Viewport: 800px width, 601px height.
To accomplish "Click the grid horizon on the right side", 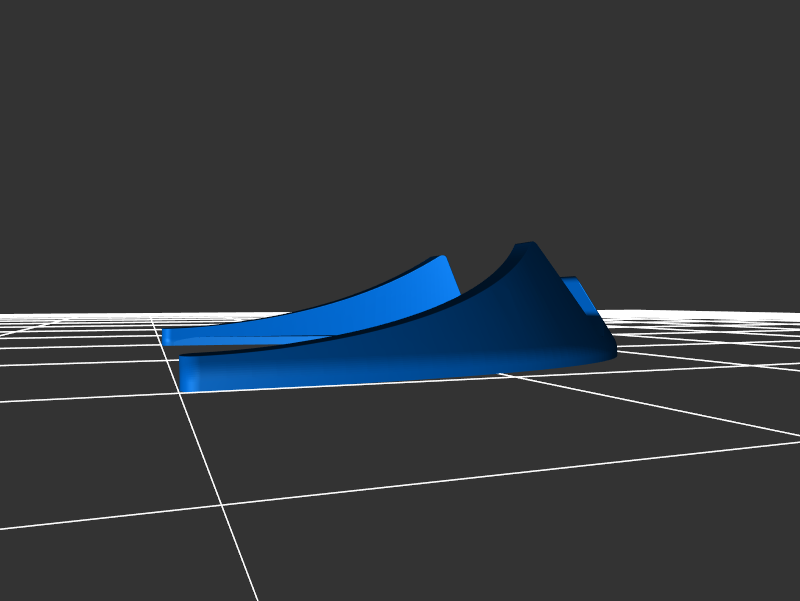I will pyautogui.click(x=720, y=314).
